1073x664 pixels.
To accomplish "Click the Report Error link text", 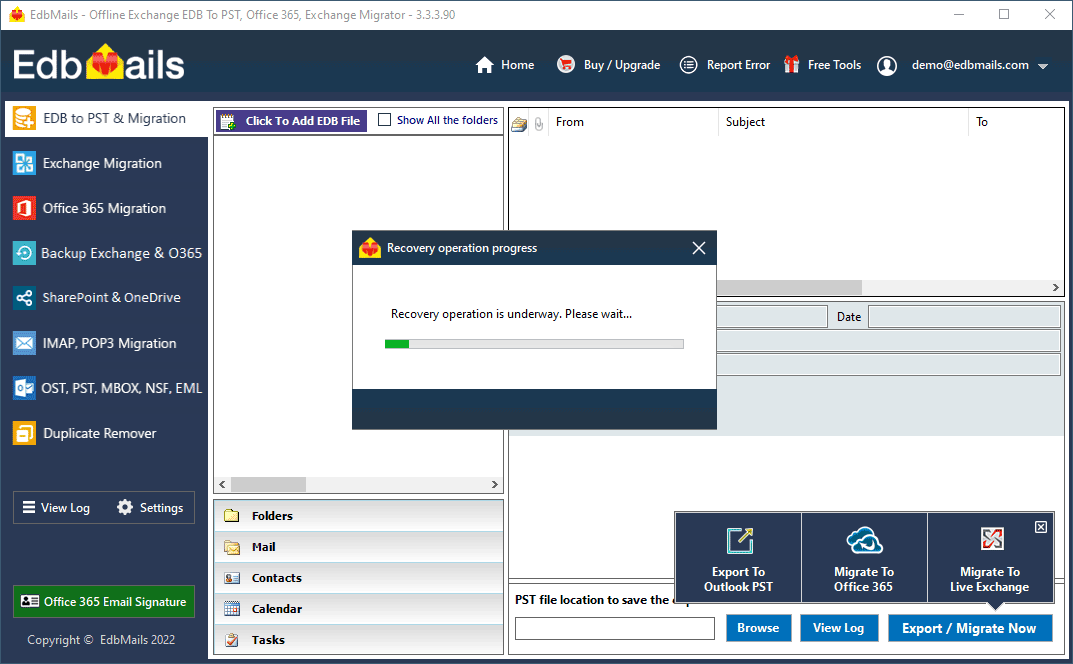I will pyautogui.click(x=738, y=65).
